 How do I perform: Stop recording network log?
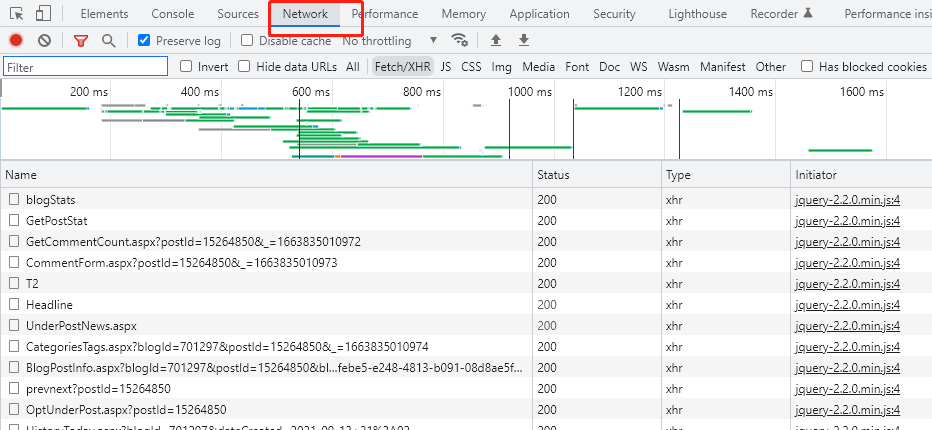pos(16,40)
